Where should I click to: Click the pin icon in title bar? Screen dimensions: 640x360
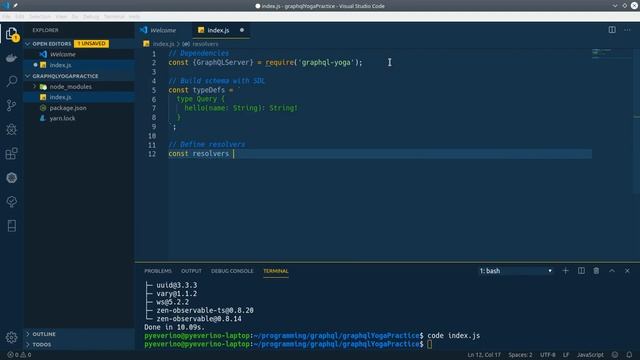click(x=16, y=5)
